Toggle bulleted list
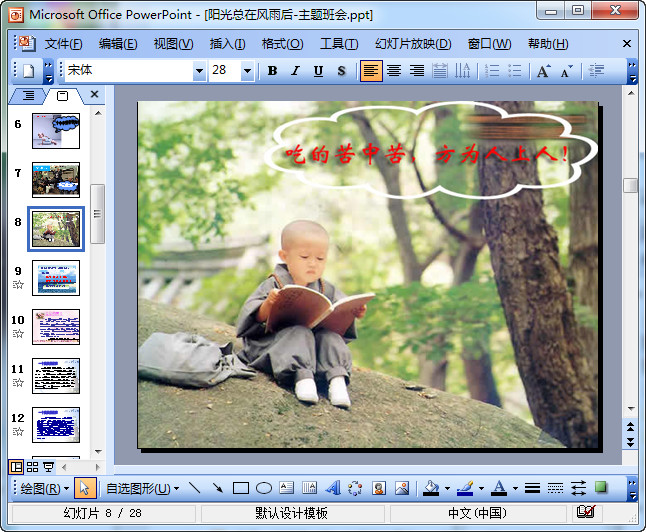646x532 pixels. [515, 71]
